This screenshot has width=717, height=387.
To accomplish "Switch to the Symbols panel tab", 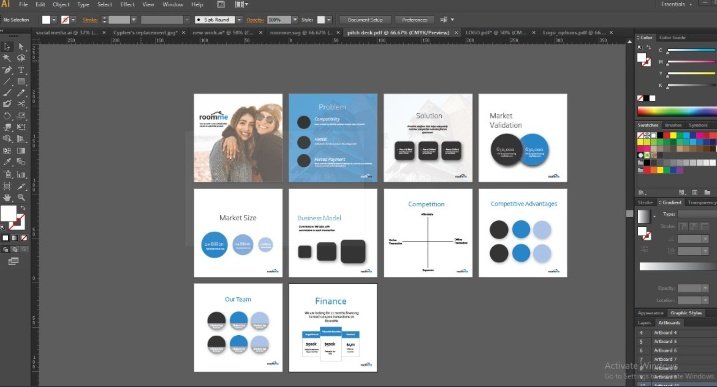I will (x=698, y=125).
